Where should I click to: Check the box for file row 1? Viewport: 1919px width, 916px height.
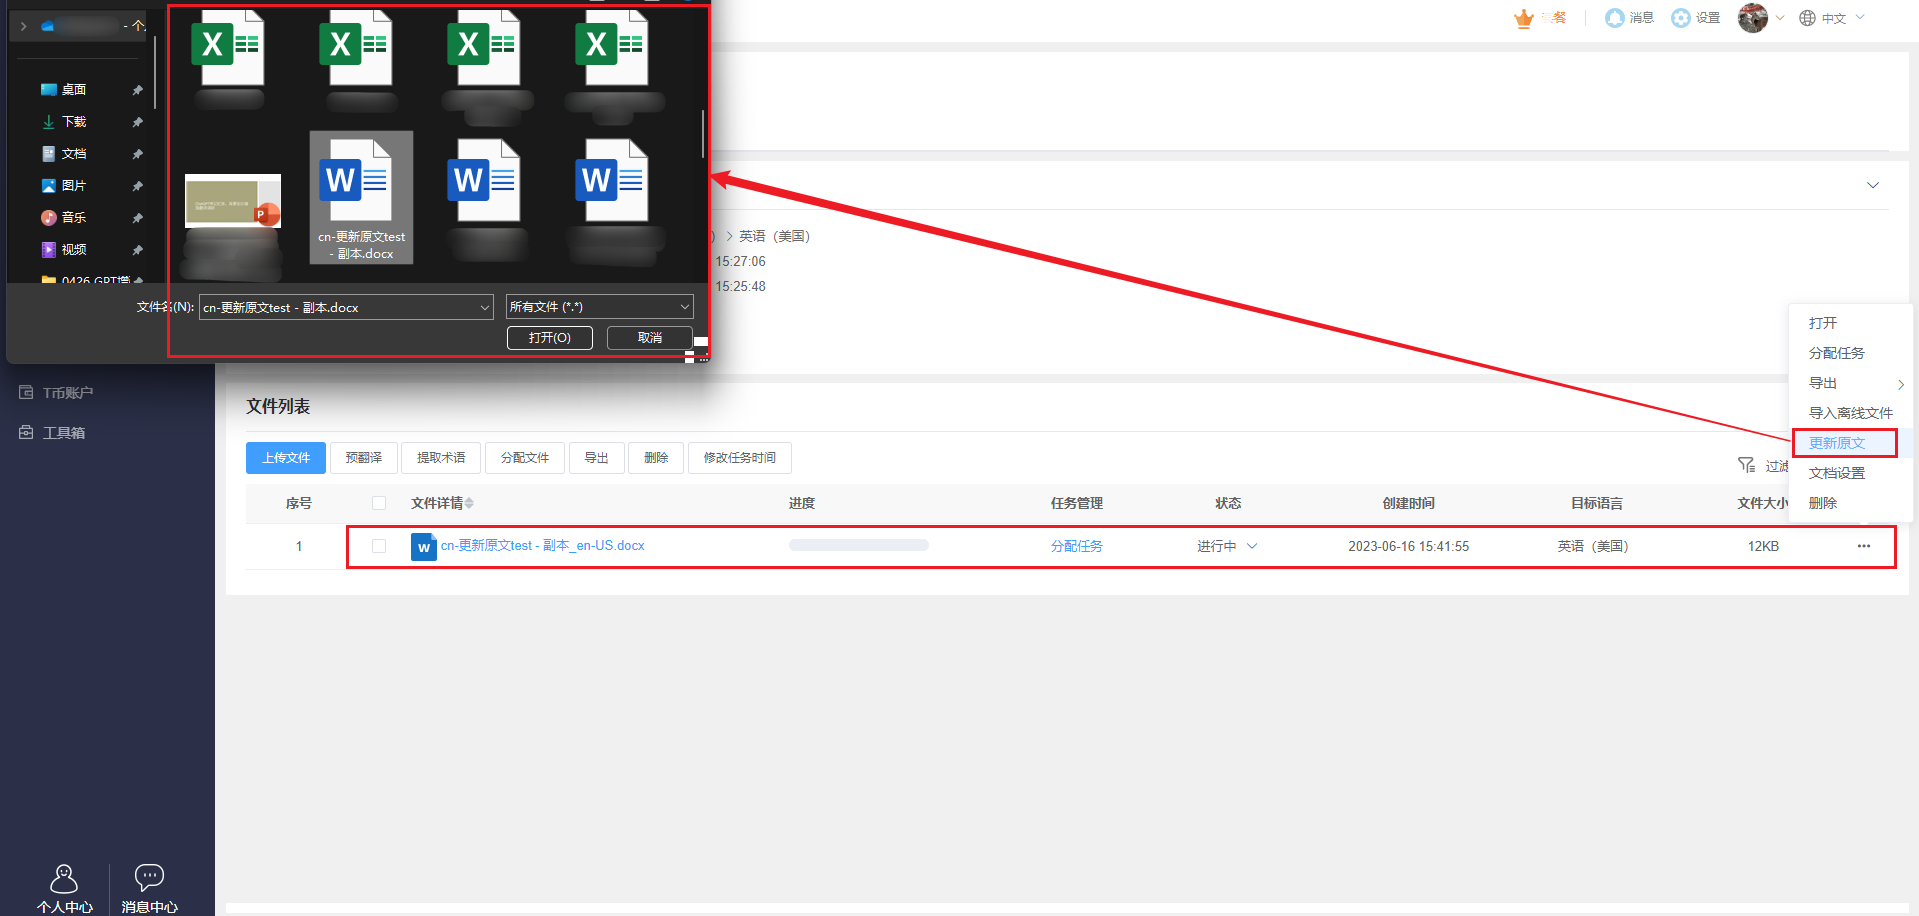pyautogui.click(x=379, y=546)
